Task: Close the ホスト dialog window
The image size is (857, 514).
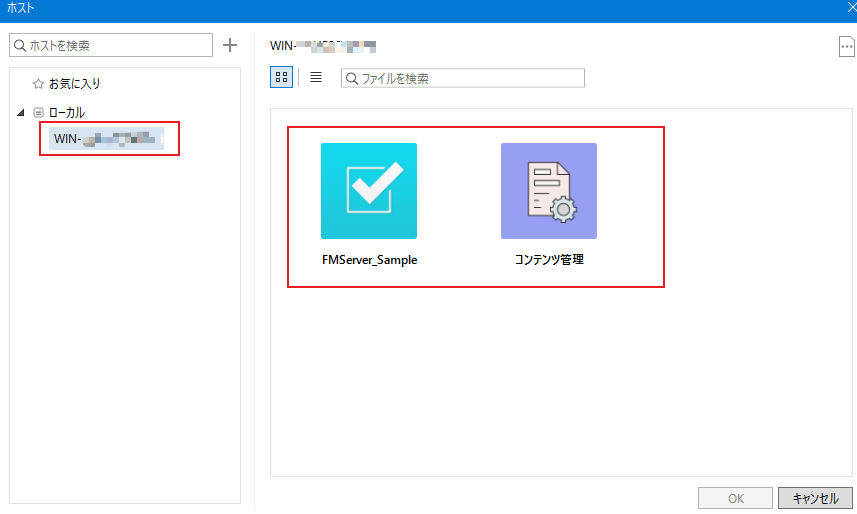Action: (x=846, y=8)
